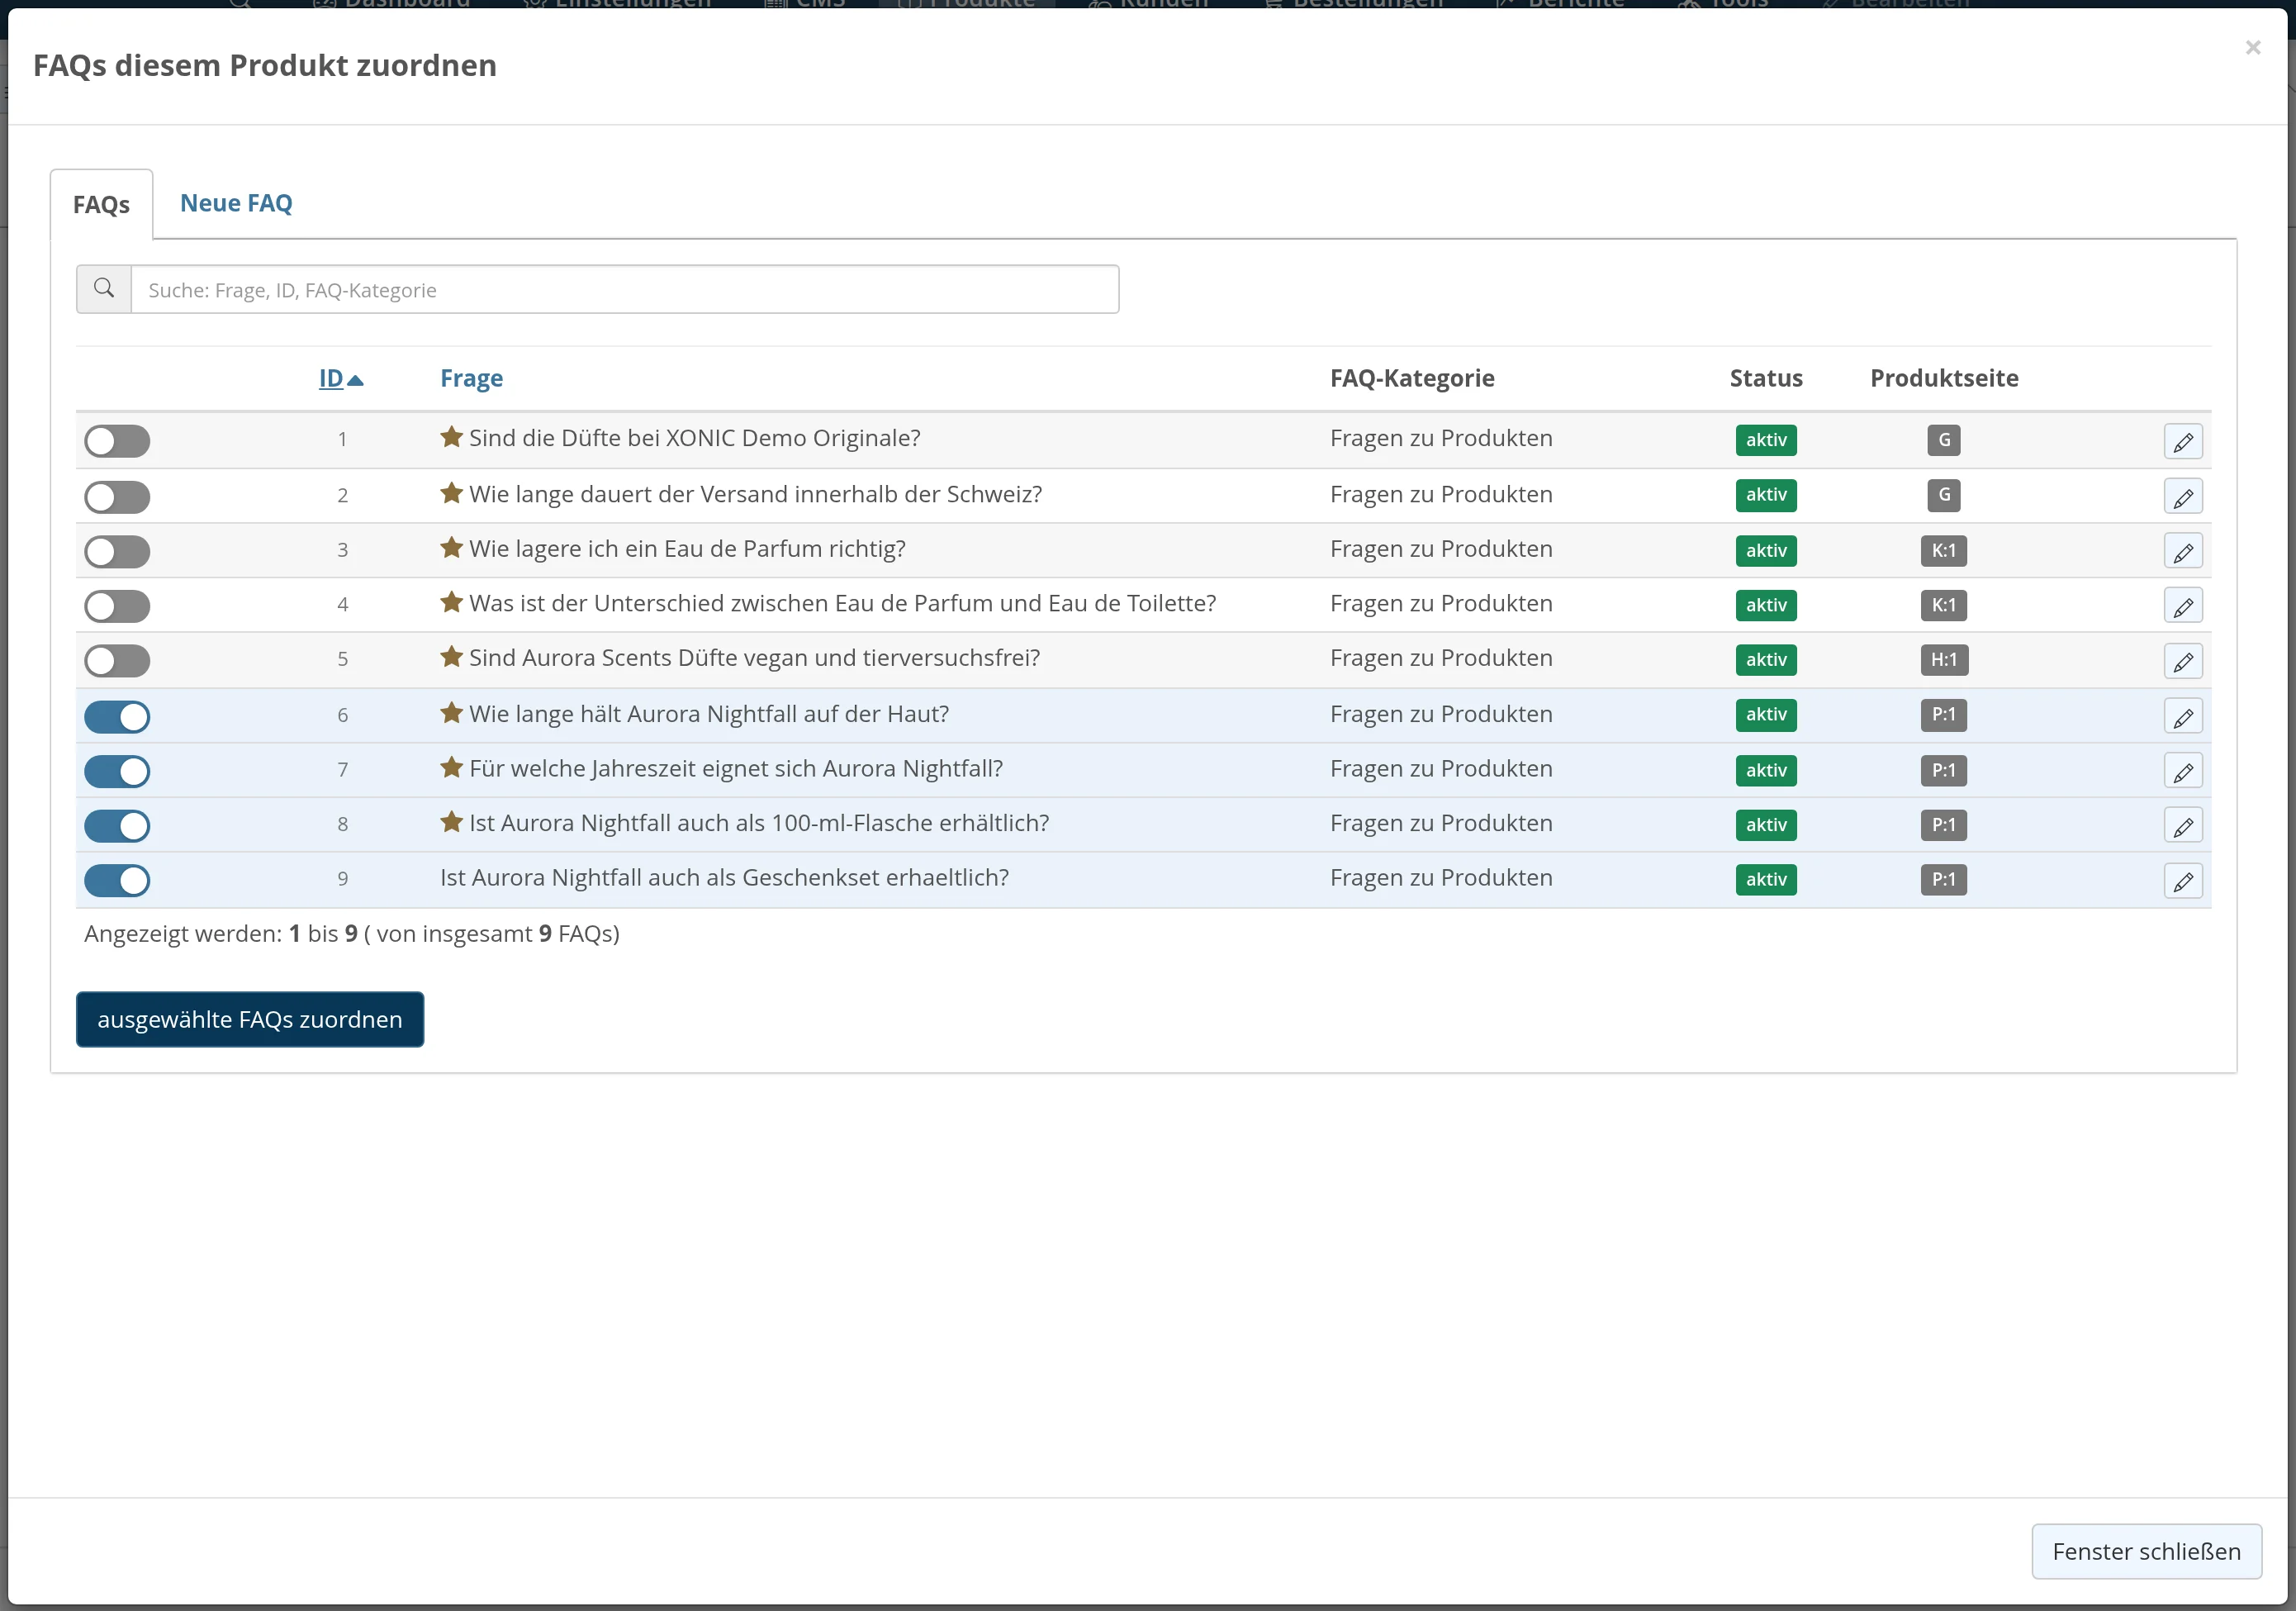
Task: Disable toggle for FAQ 6 Haut question
Action: (x=117, y=717)
